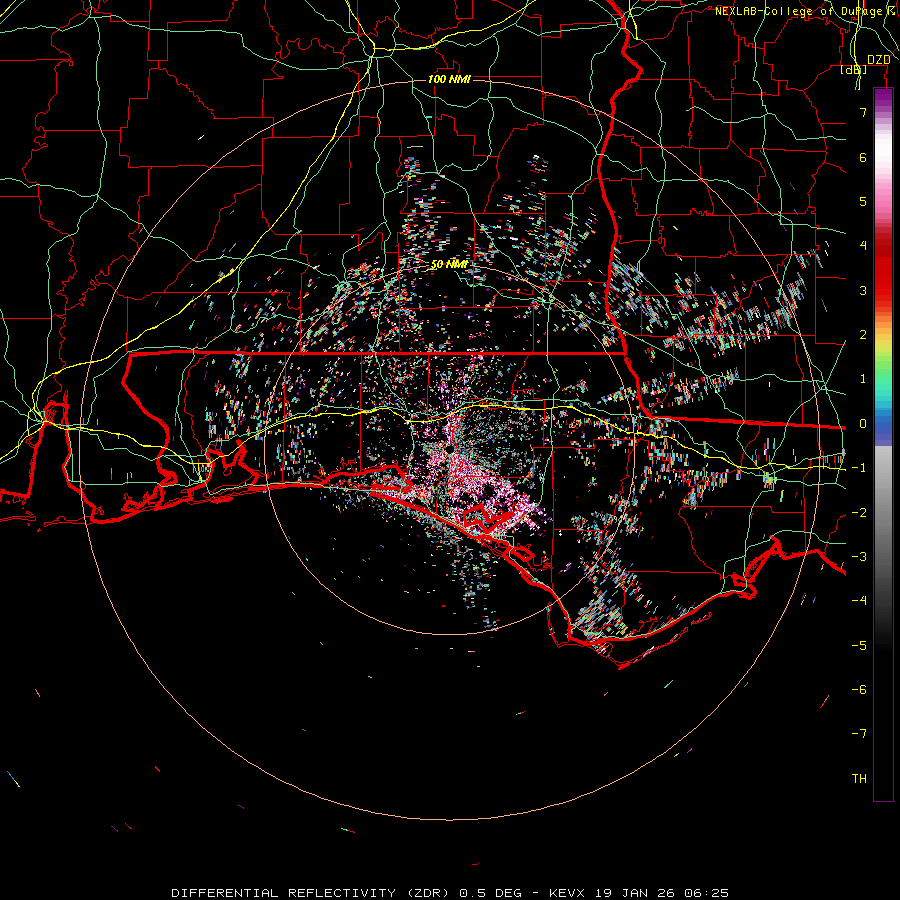Select the positive 1 scale label

point(863,379)
